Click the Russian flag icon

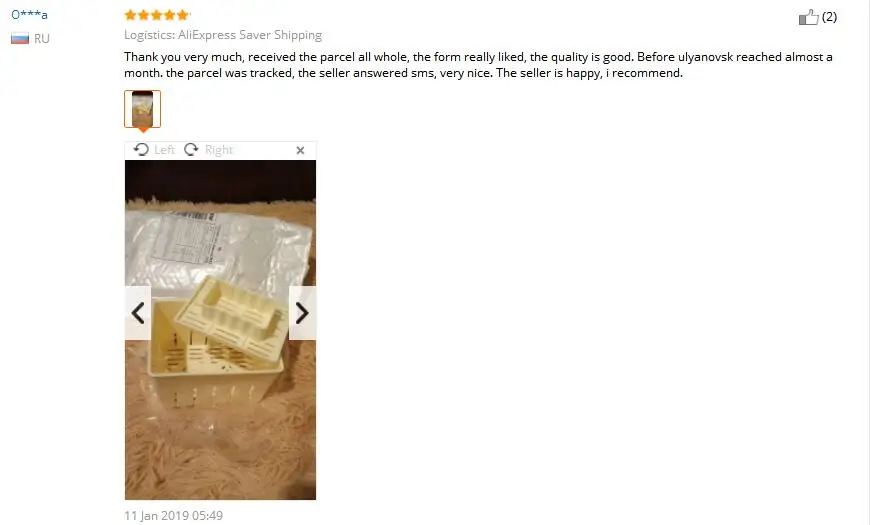click(x=20, y=38)
